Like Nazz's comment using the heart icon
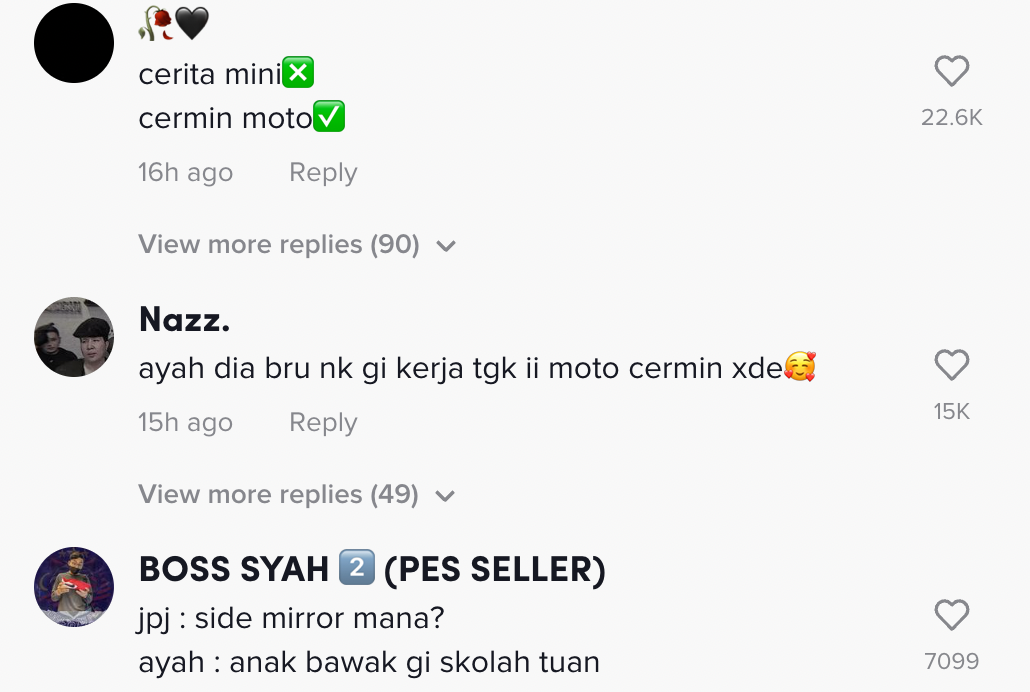Screen dimensions: 1030x692 (951, 366)
